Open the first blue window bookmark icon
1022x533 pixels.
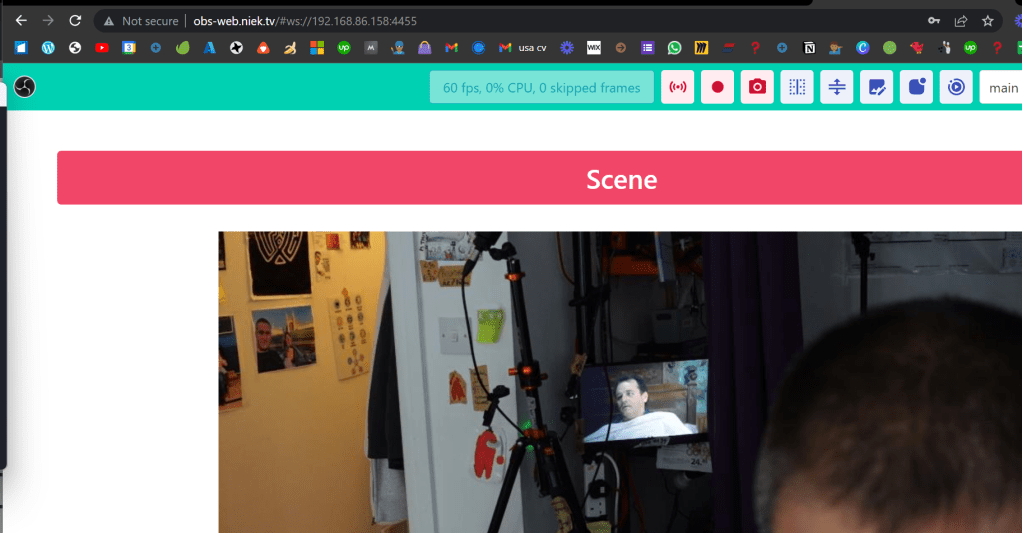[x=22, y=48]
